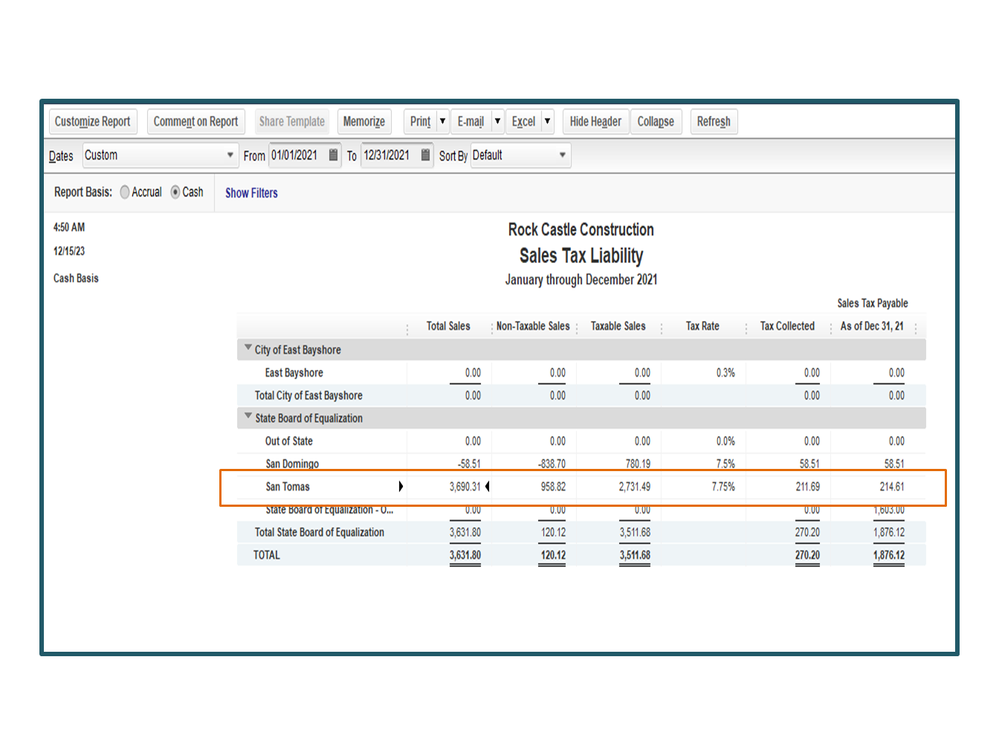Screen dimensions: 999x749
Task: Click San Tomas total sales 3,690.31
Action: tap(465, 487)
